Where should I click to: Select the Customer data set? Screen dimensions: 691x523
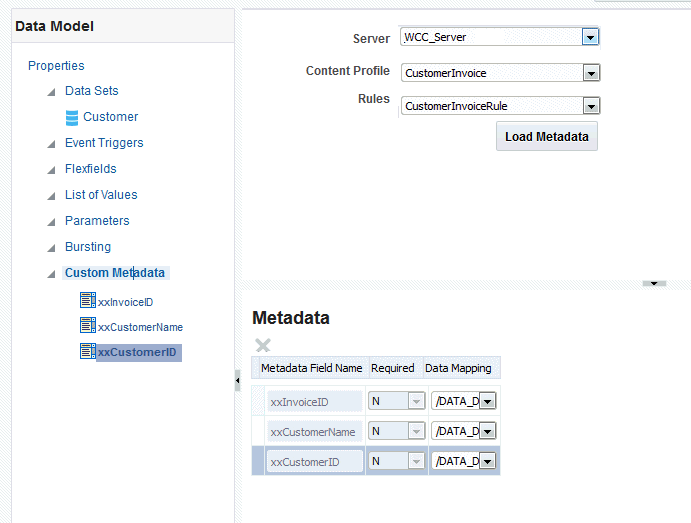pyautogui.click(x=111, y=117)
